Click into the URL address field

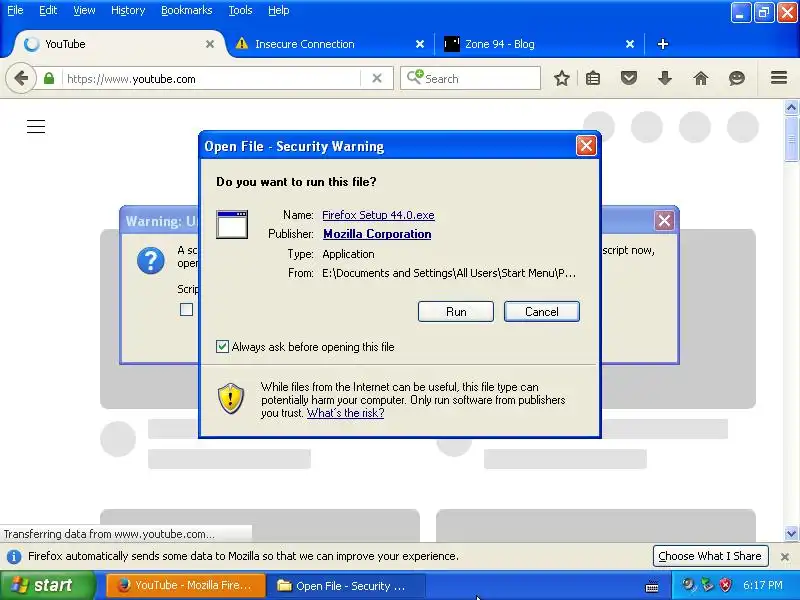(212, 79)
